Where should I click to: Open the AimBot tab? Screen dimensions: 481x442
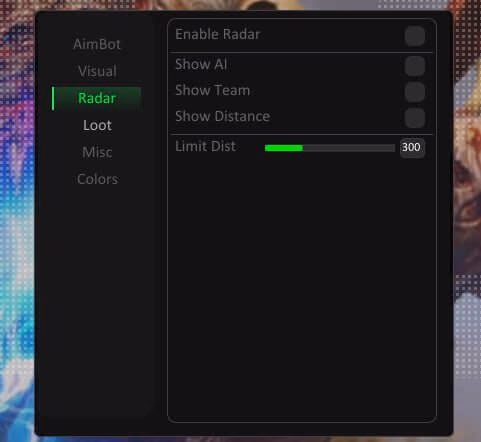(97, 44)
